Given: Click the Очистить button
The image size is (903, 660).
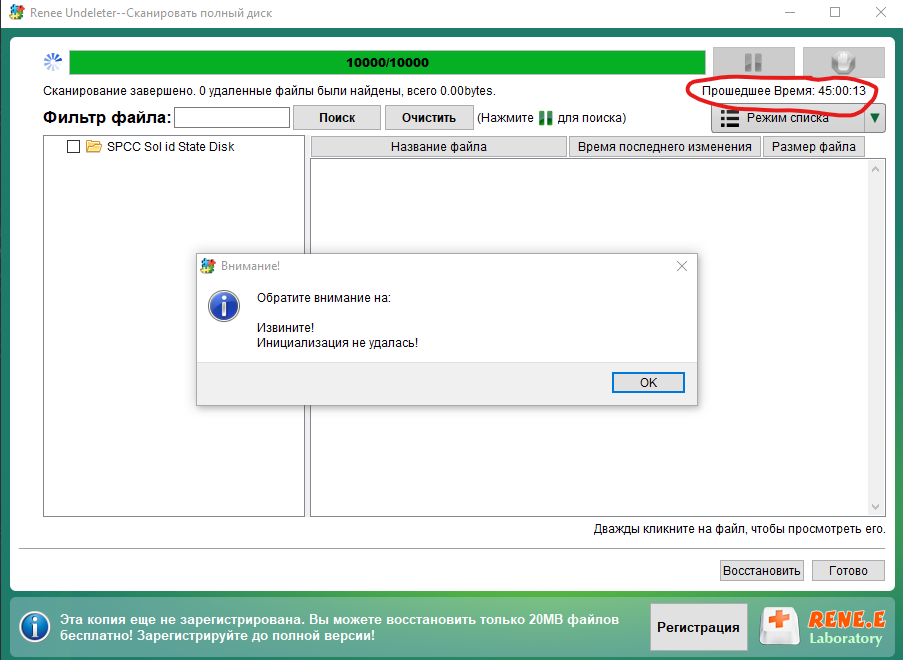Looking at the screenshot, I should pyautogui.click(x=428, y=117).
